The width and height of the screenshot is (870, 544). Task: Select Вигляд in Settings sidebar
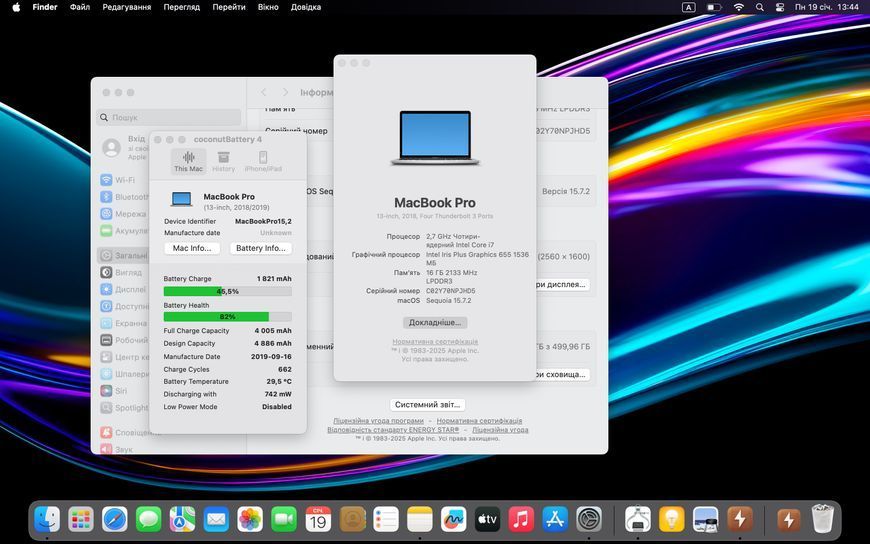pyautogui.click(x=123, y=273)
